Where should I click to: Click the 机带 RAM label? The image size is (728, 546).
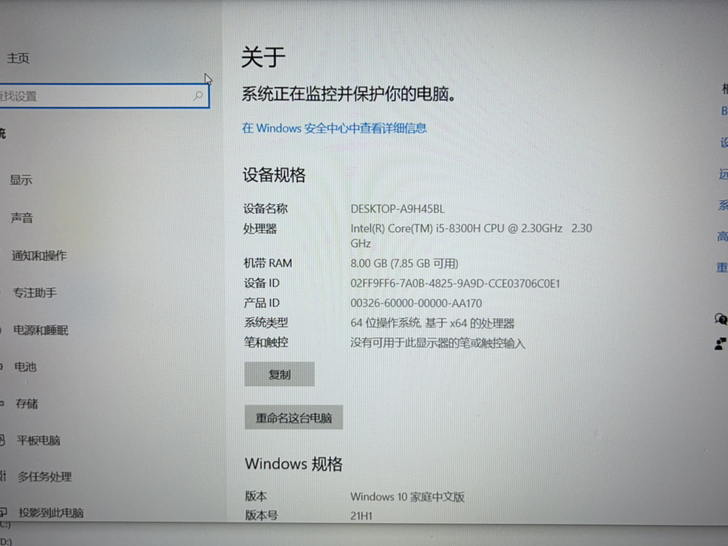[268, 263]
